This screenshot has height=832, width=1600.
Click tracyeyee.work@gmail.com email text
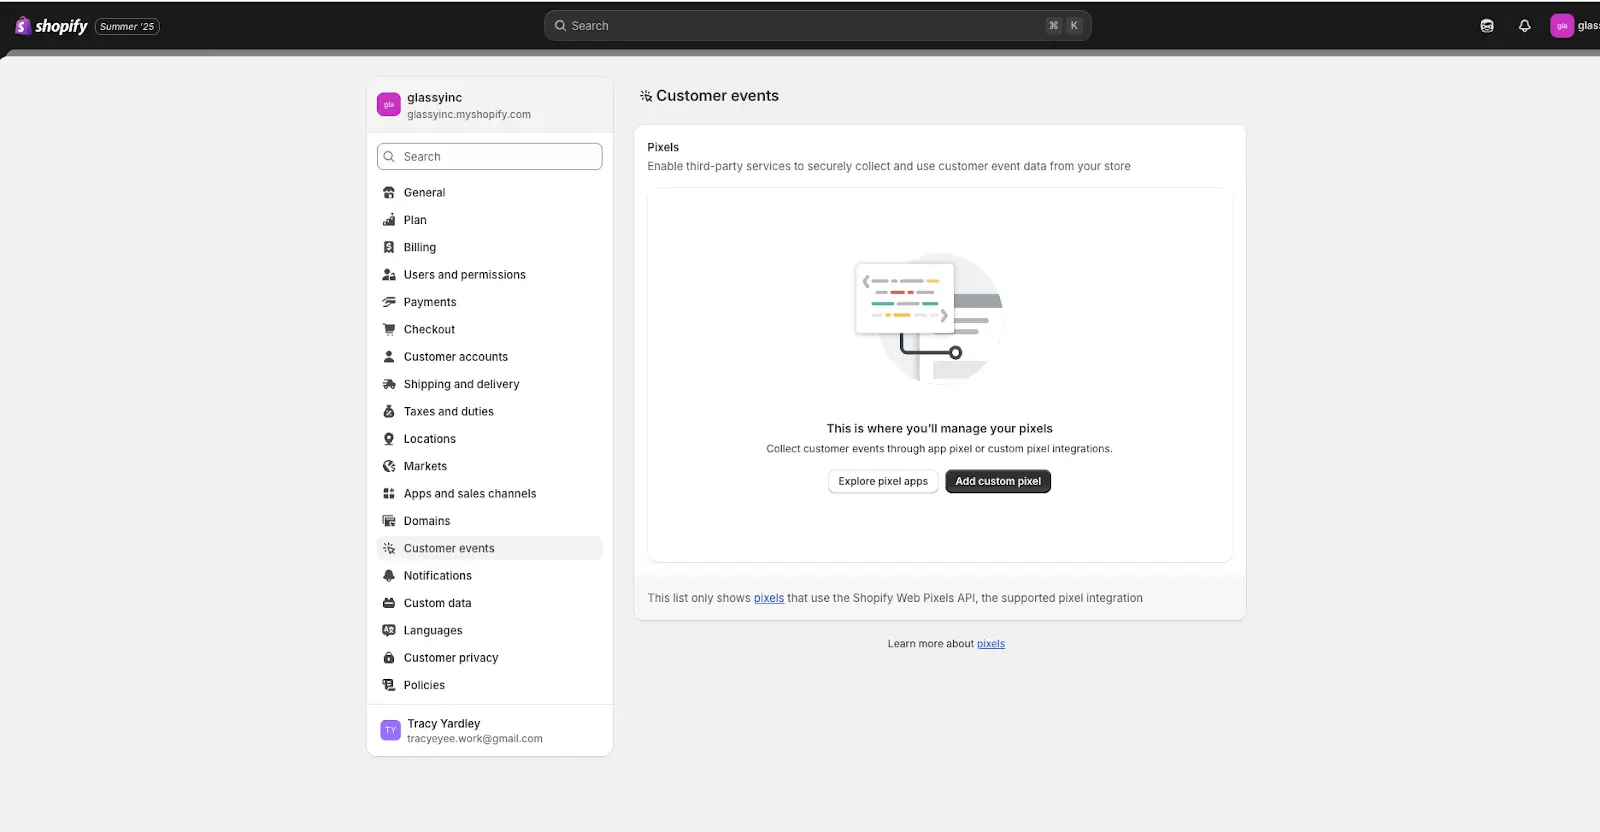(x=475, y=739)
